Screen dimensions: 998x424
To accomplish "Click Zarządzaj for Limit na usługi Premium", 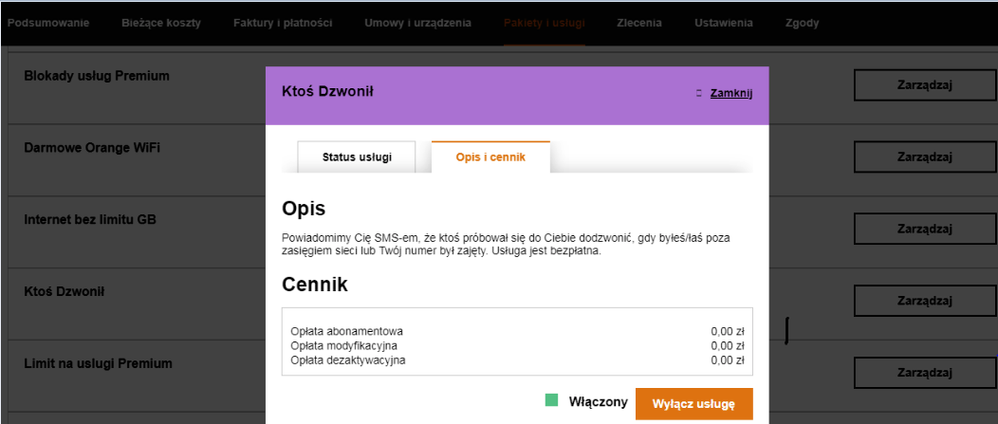I will (925, 372).
